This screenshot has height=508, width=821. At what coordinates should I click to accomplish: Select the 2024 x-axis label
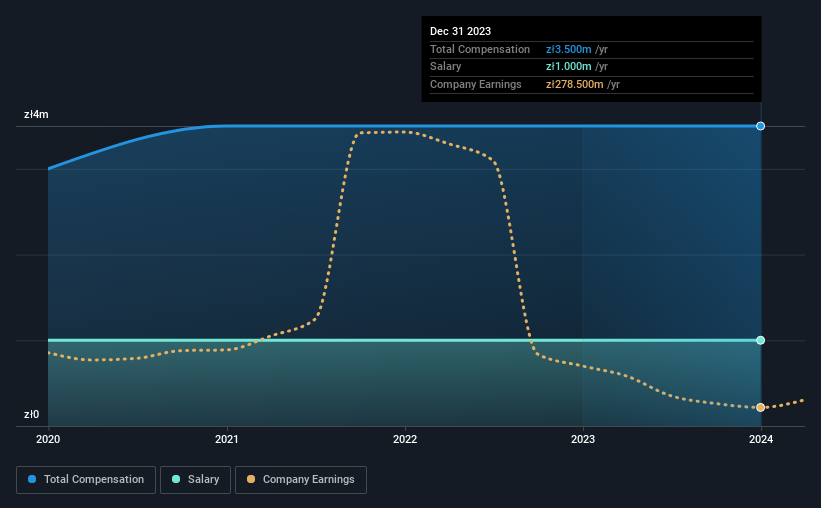coord(761,439)
